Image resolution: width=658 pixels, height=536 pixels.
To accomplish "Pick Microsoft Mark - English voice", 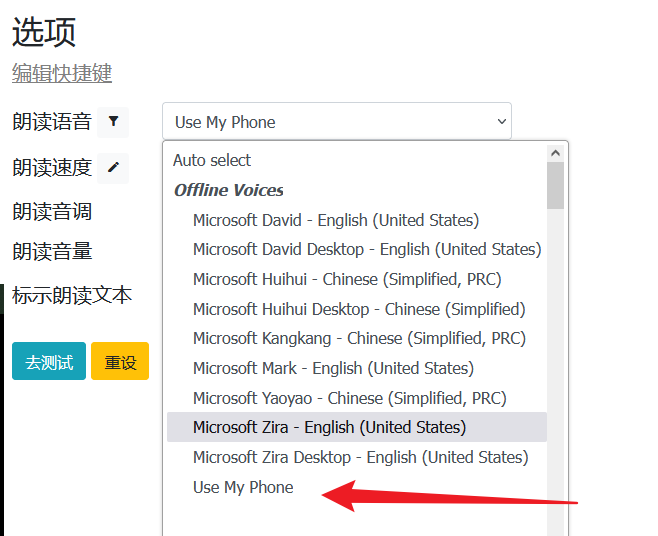I will pos(333,368).
